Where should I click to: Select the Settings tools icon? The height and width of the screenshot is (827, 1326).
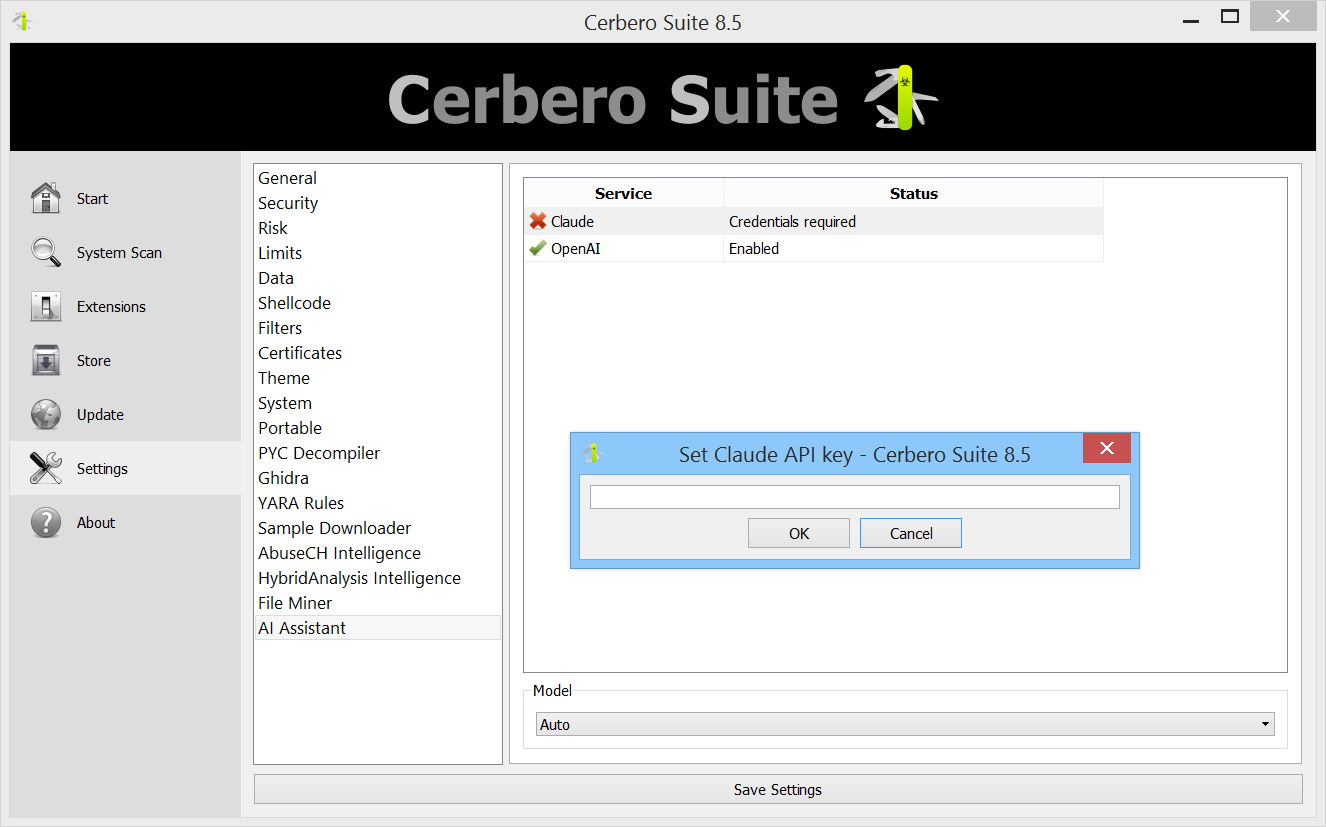46,468
